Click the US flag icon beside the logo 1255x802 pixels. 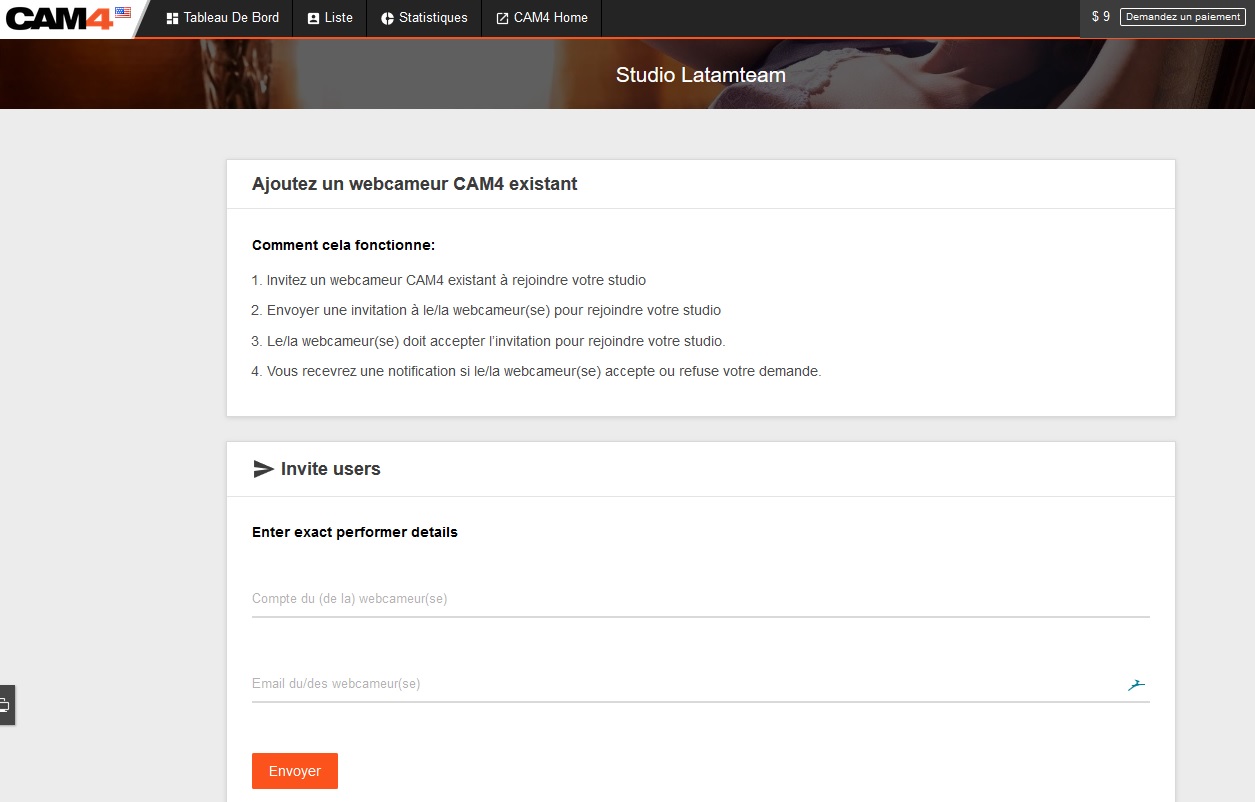(123, 13)
